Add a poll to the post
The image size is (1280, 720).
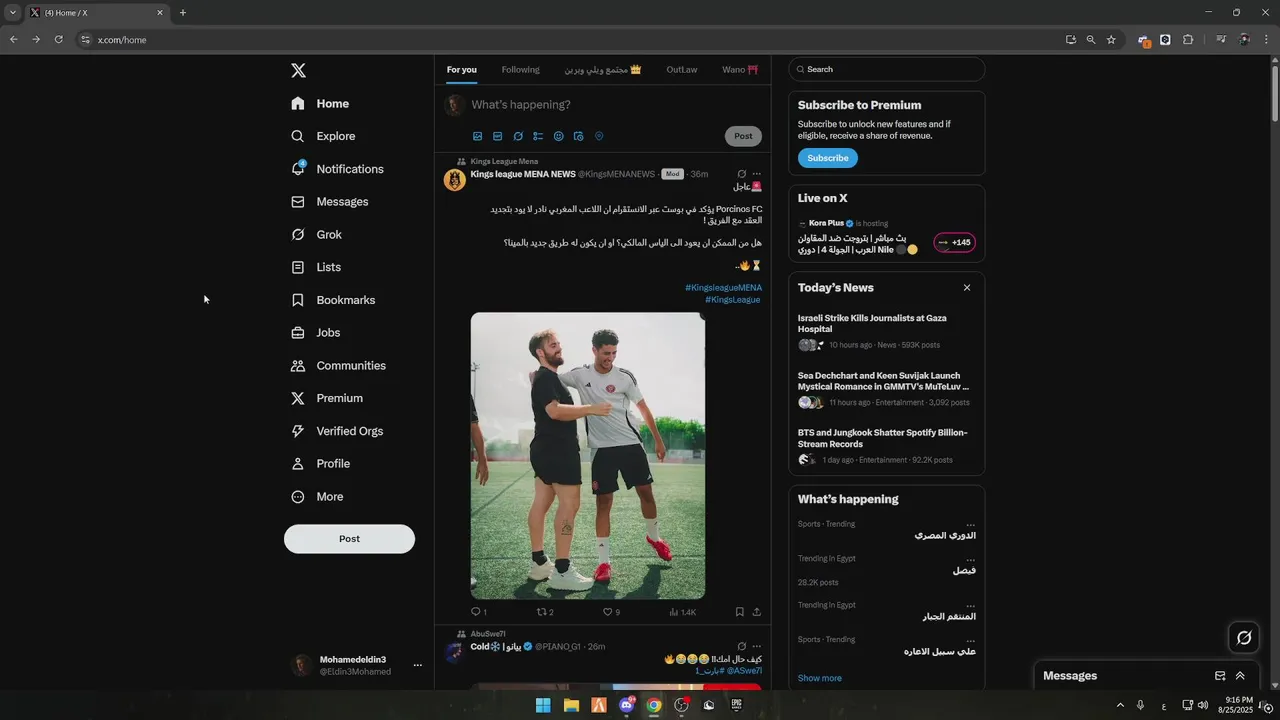click(x=538, y=136)
